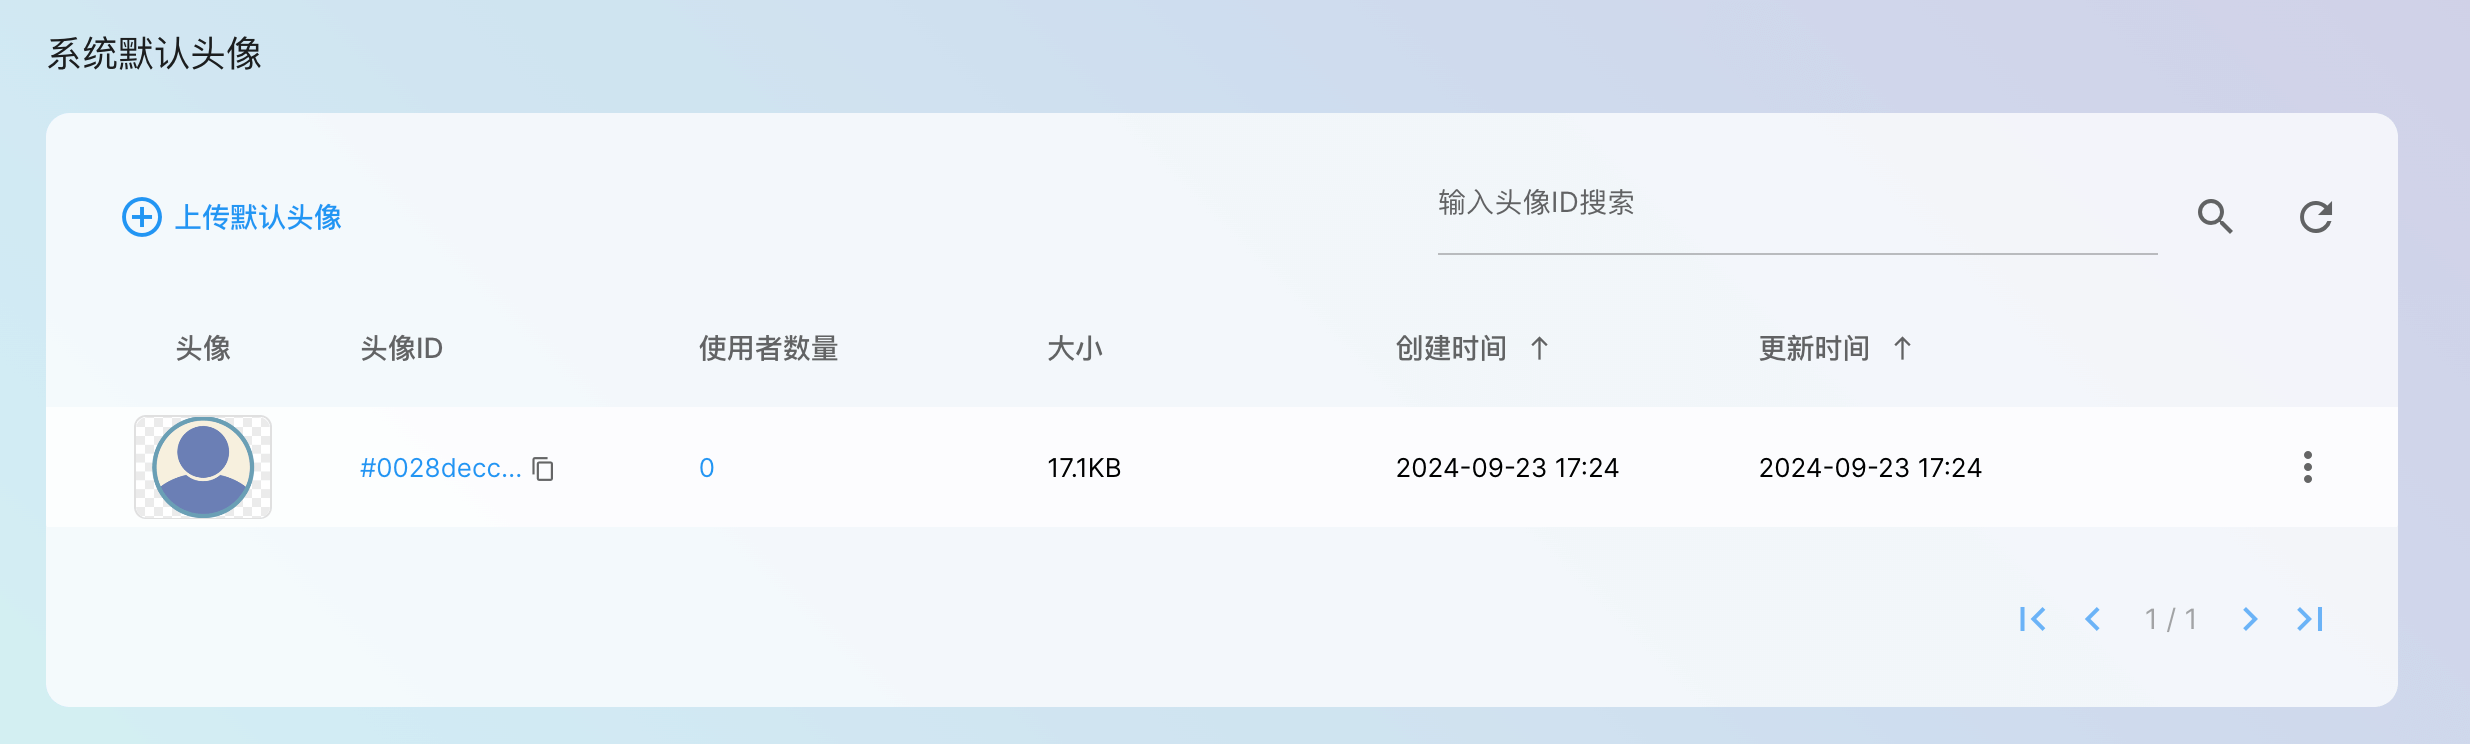Go to the next page
Screen dimensions: 2470x744
point(2249,619)
